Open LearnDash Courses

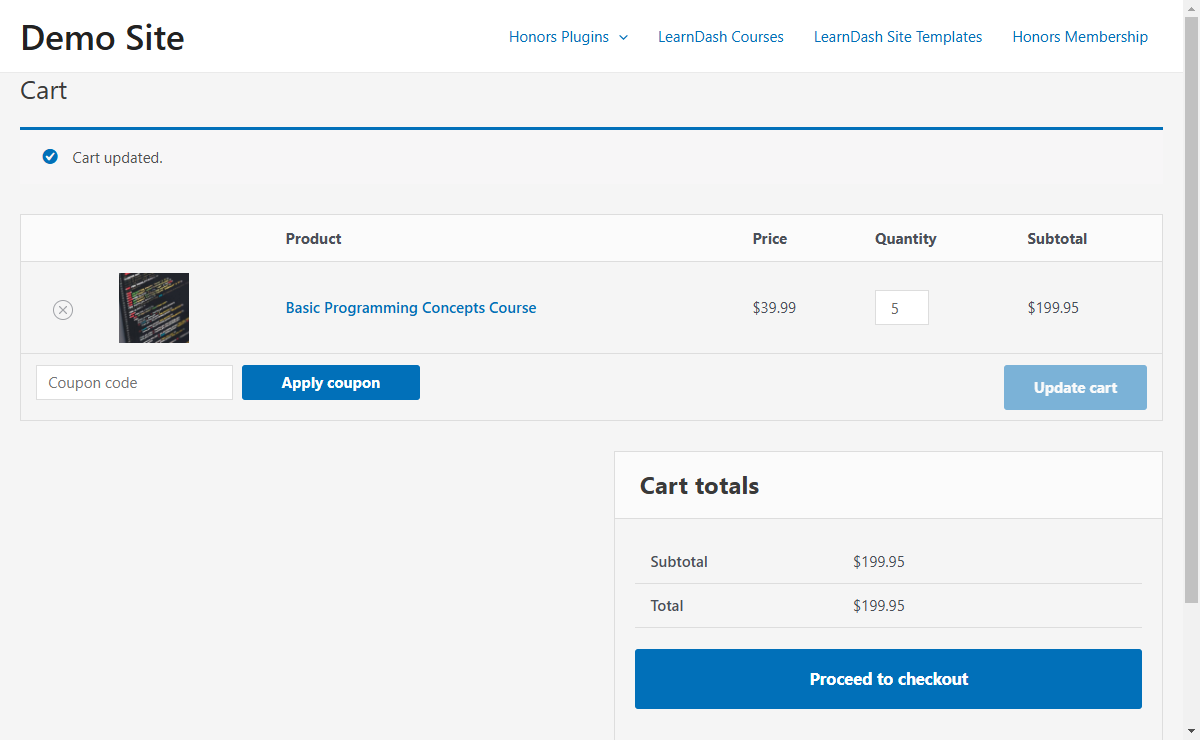point(721,36)
